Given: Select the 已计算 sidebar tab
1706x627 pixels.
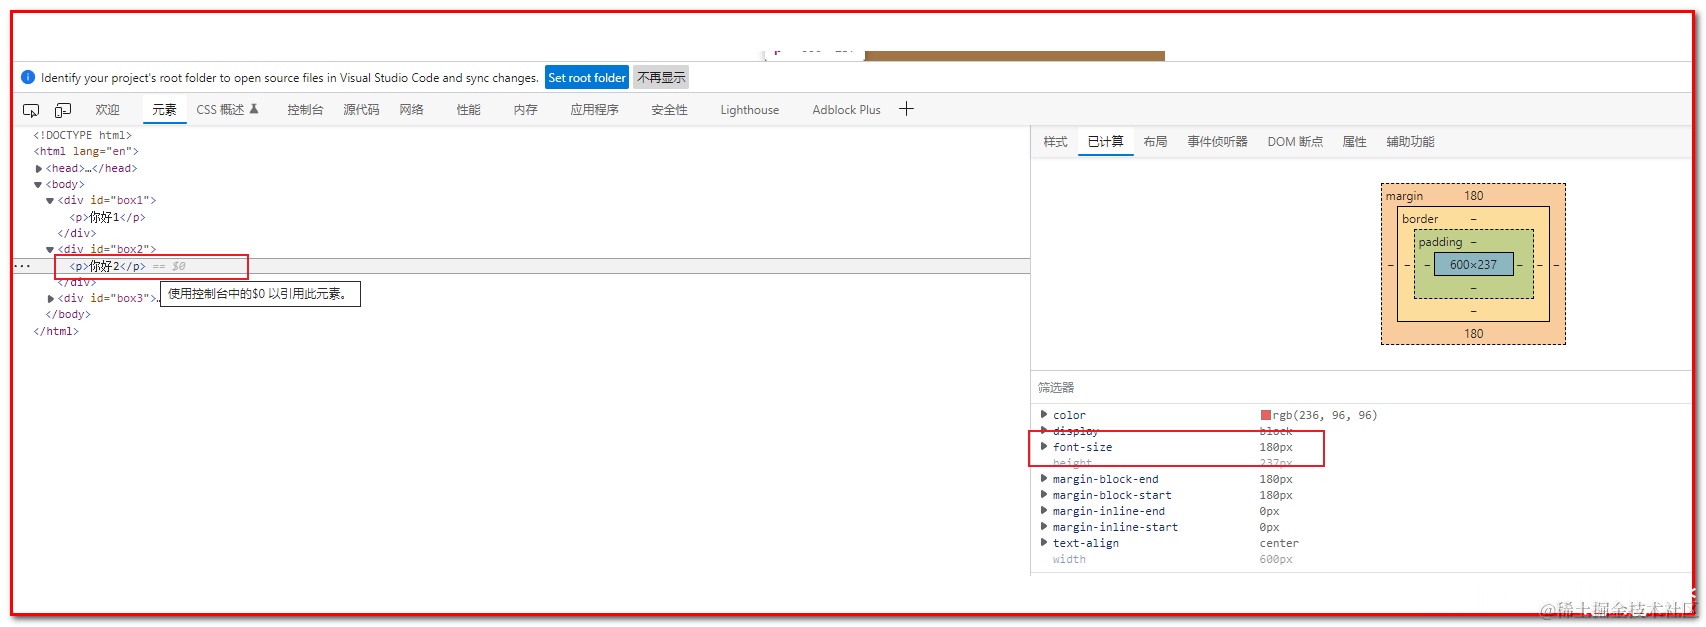Looking at the screenshot, I should (1105, 142).
